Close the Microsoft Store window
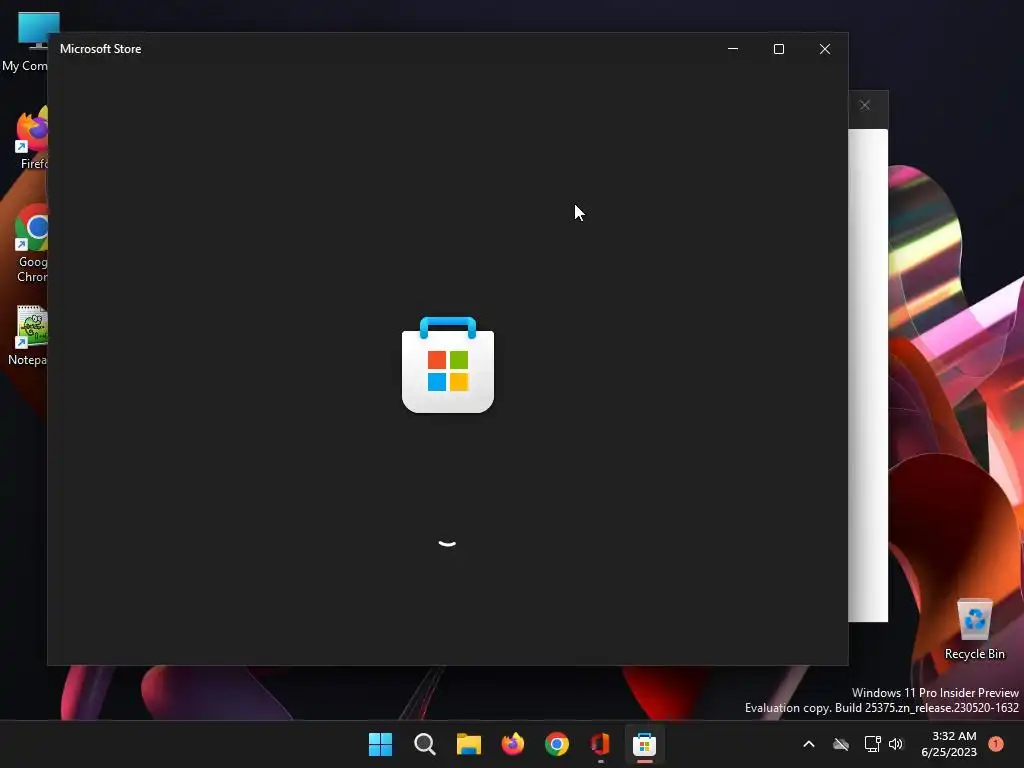The width and height of the screenshot is (1024, 768). click(x=825, y=49)
